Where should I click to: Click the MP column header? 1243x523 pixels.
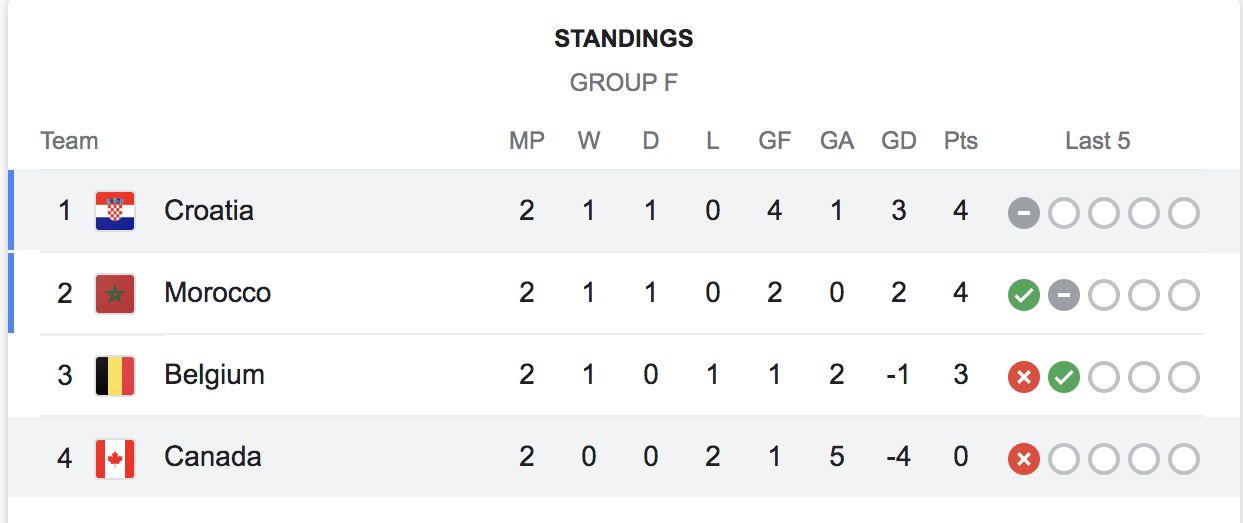[527, 141]
